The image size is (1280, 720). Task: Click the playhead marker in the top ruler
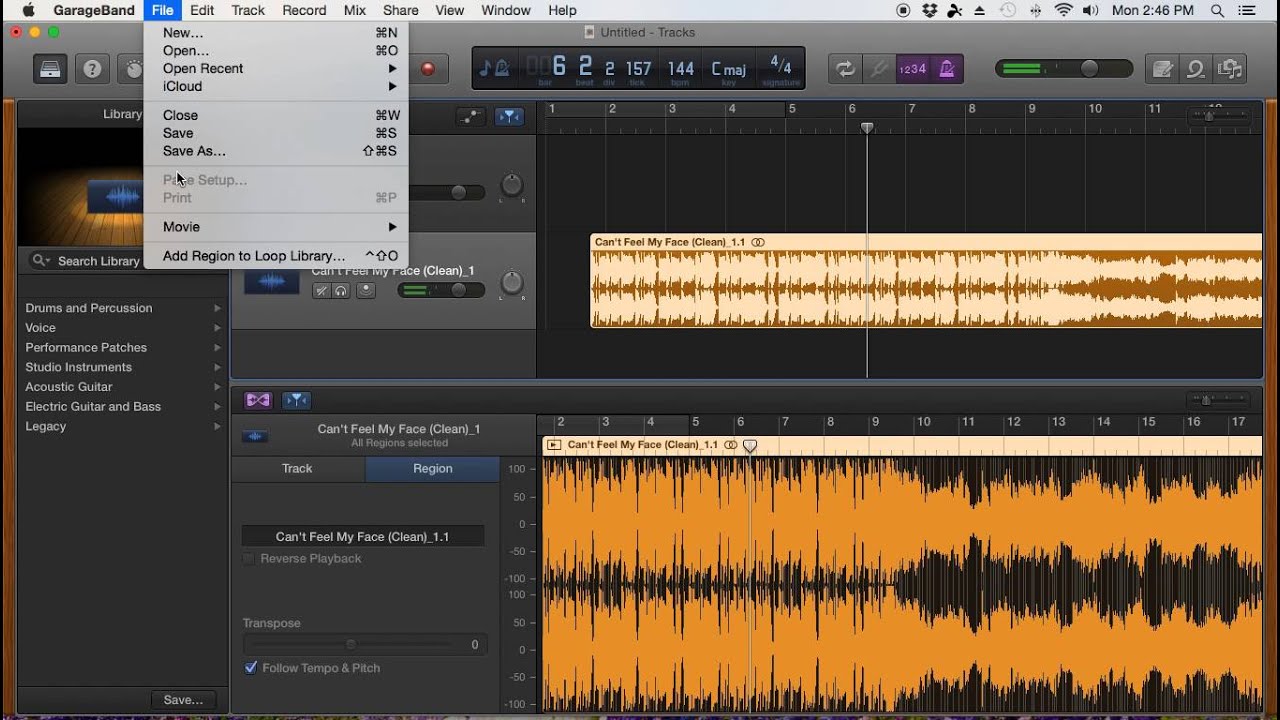tap(867, 127)
